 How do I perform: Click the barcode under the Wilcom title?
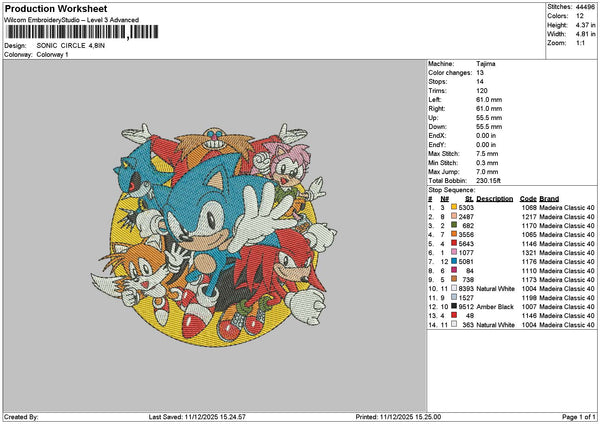(82, 32)
